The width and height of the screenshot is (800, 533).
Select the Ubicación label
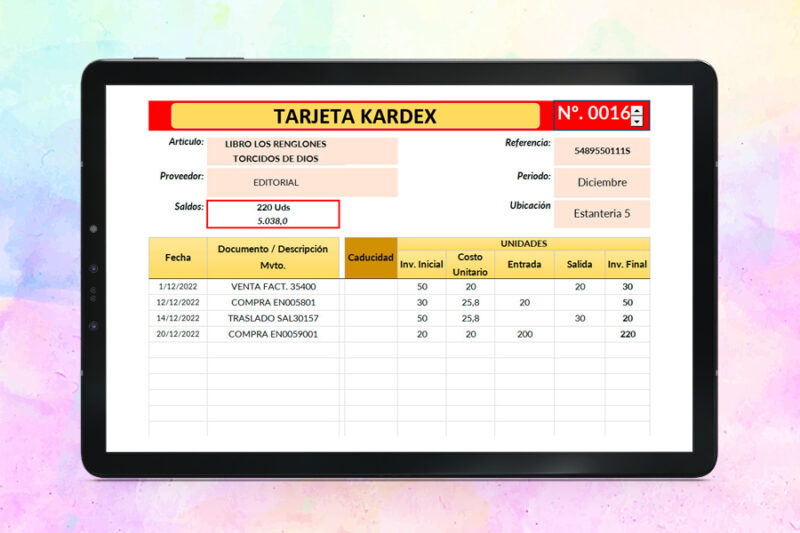point(530,205)
